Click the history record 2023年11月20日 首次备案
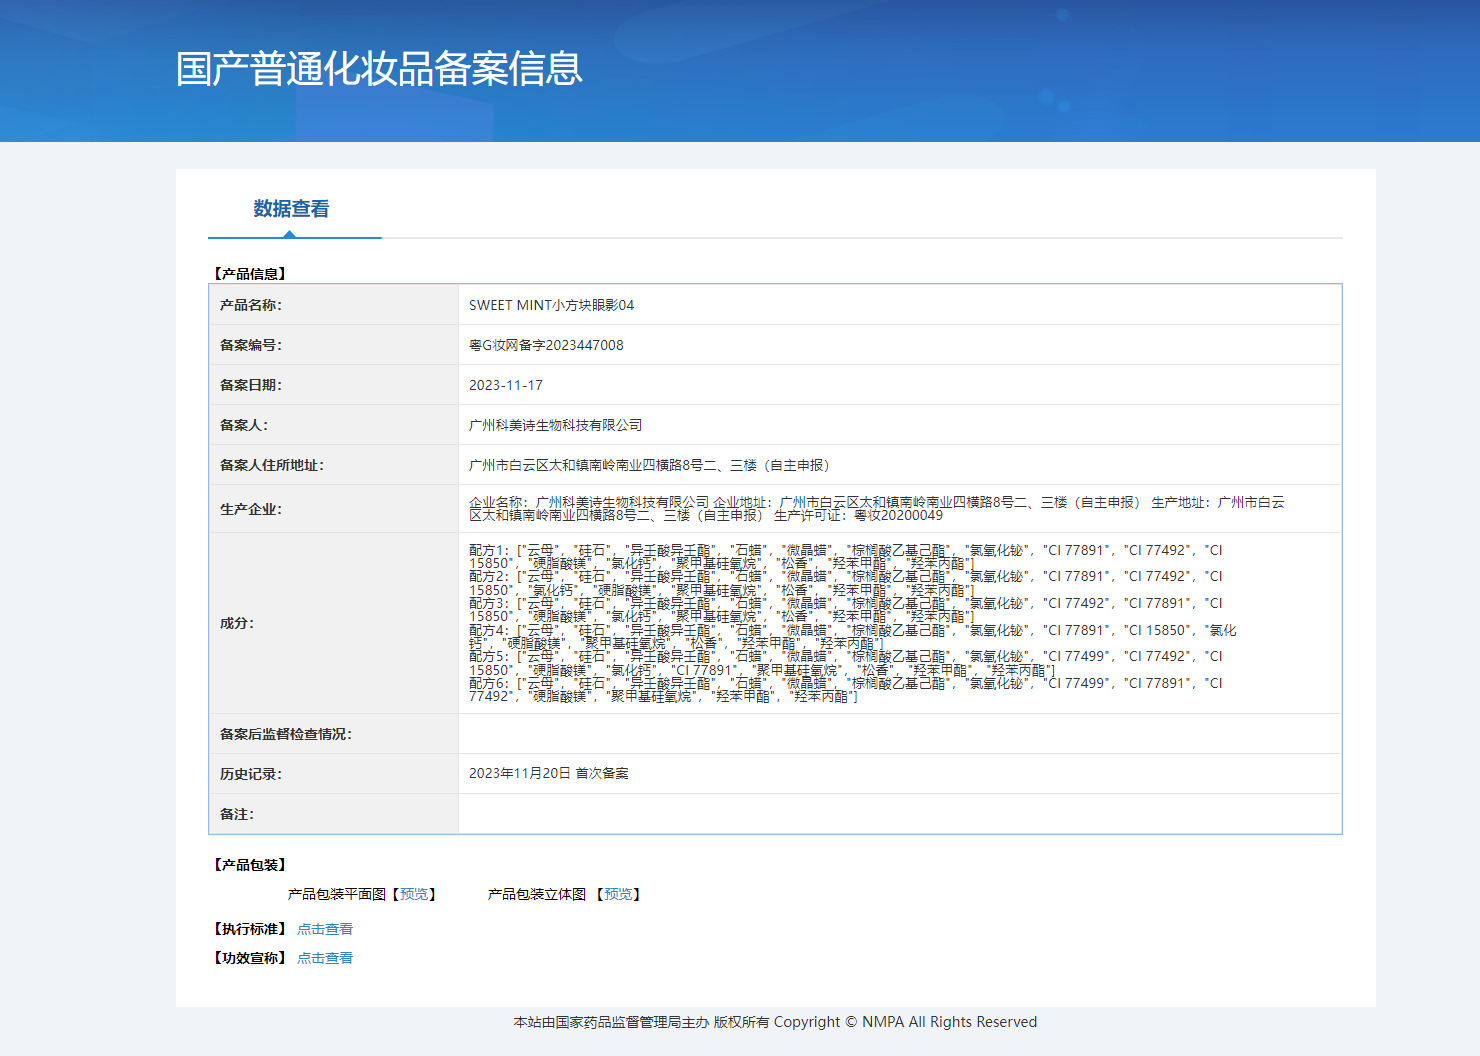This screenshot has height=1056, width=1480. point(549,773)
